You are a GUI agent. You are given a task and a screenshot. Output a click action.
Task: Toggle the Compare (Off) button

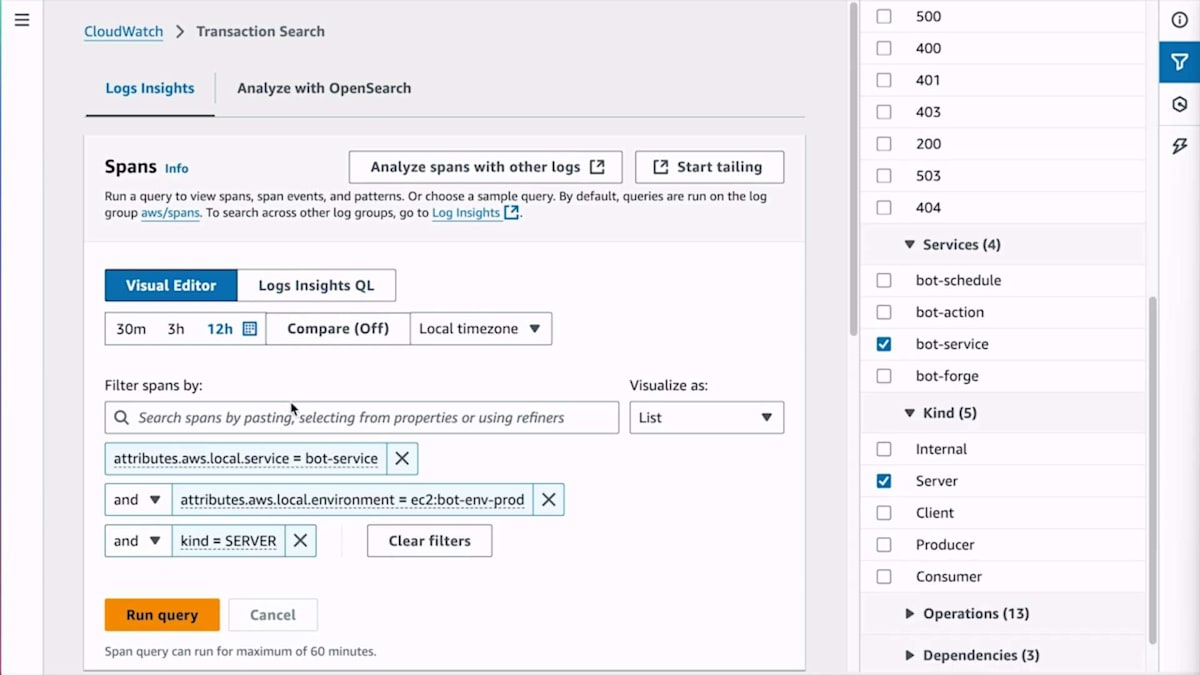point(338,329)
